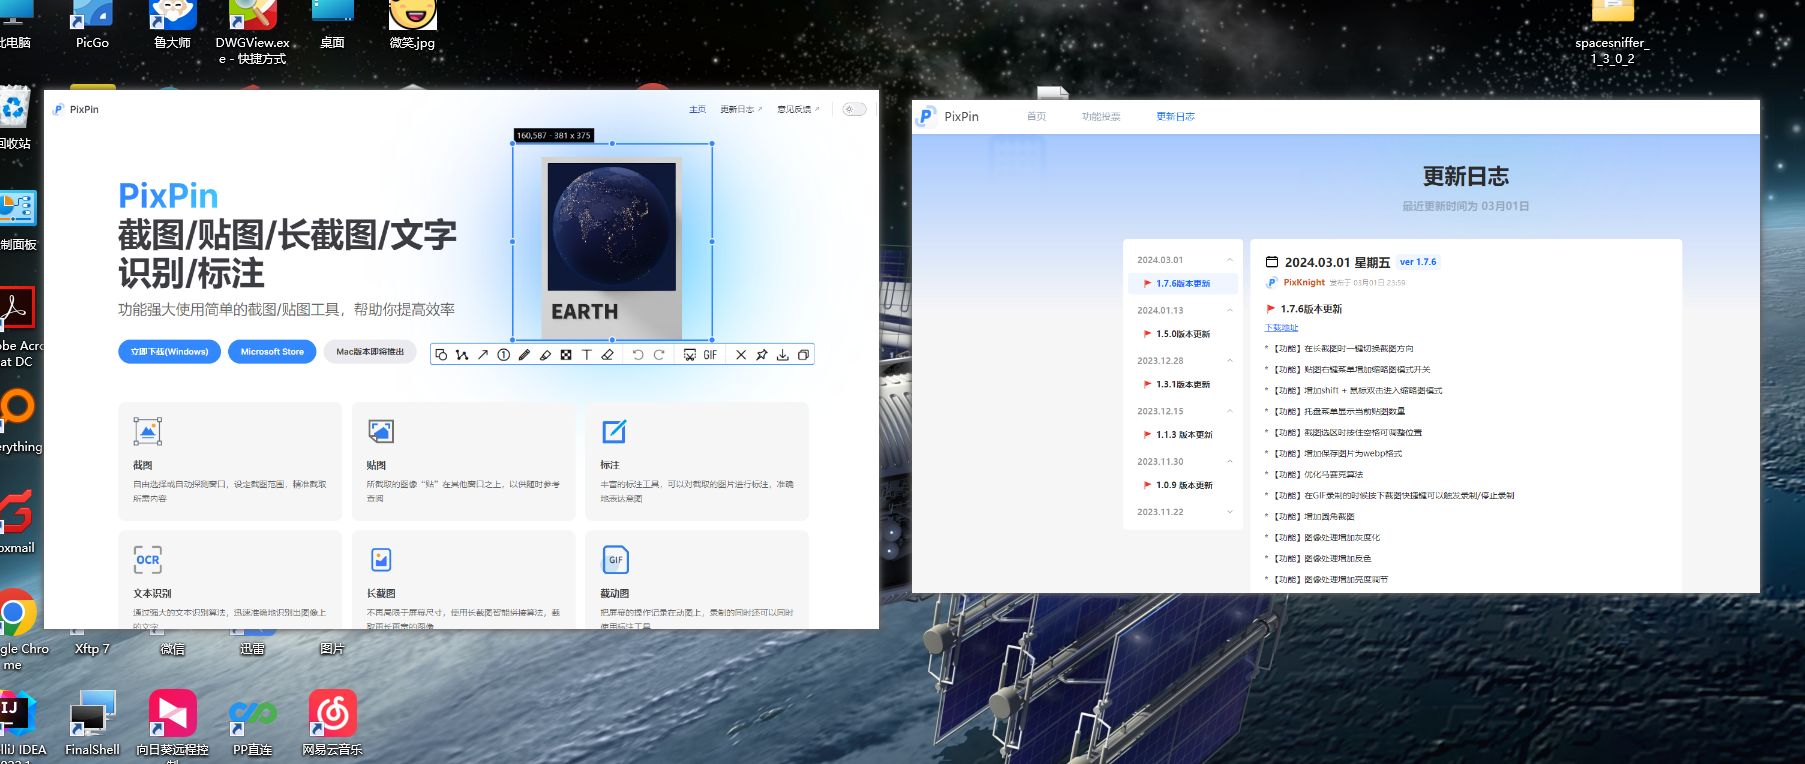Open 更新日志 tab in right window

[1175, 117]
